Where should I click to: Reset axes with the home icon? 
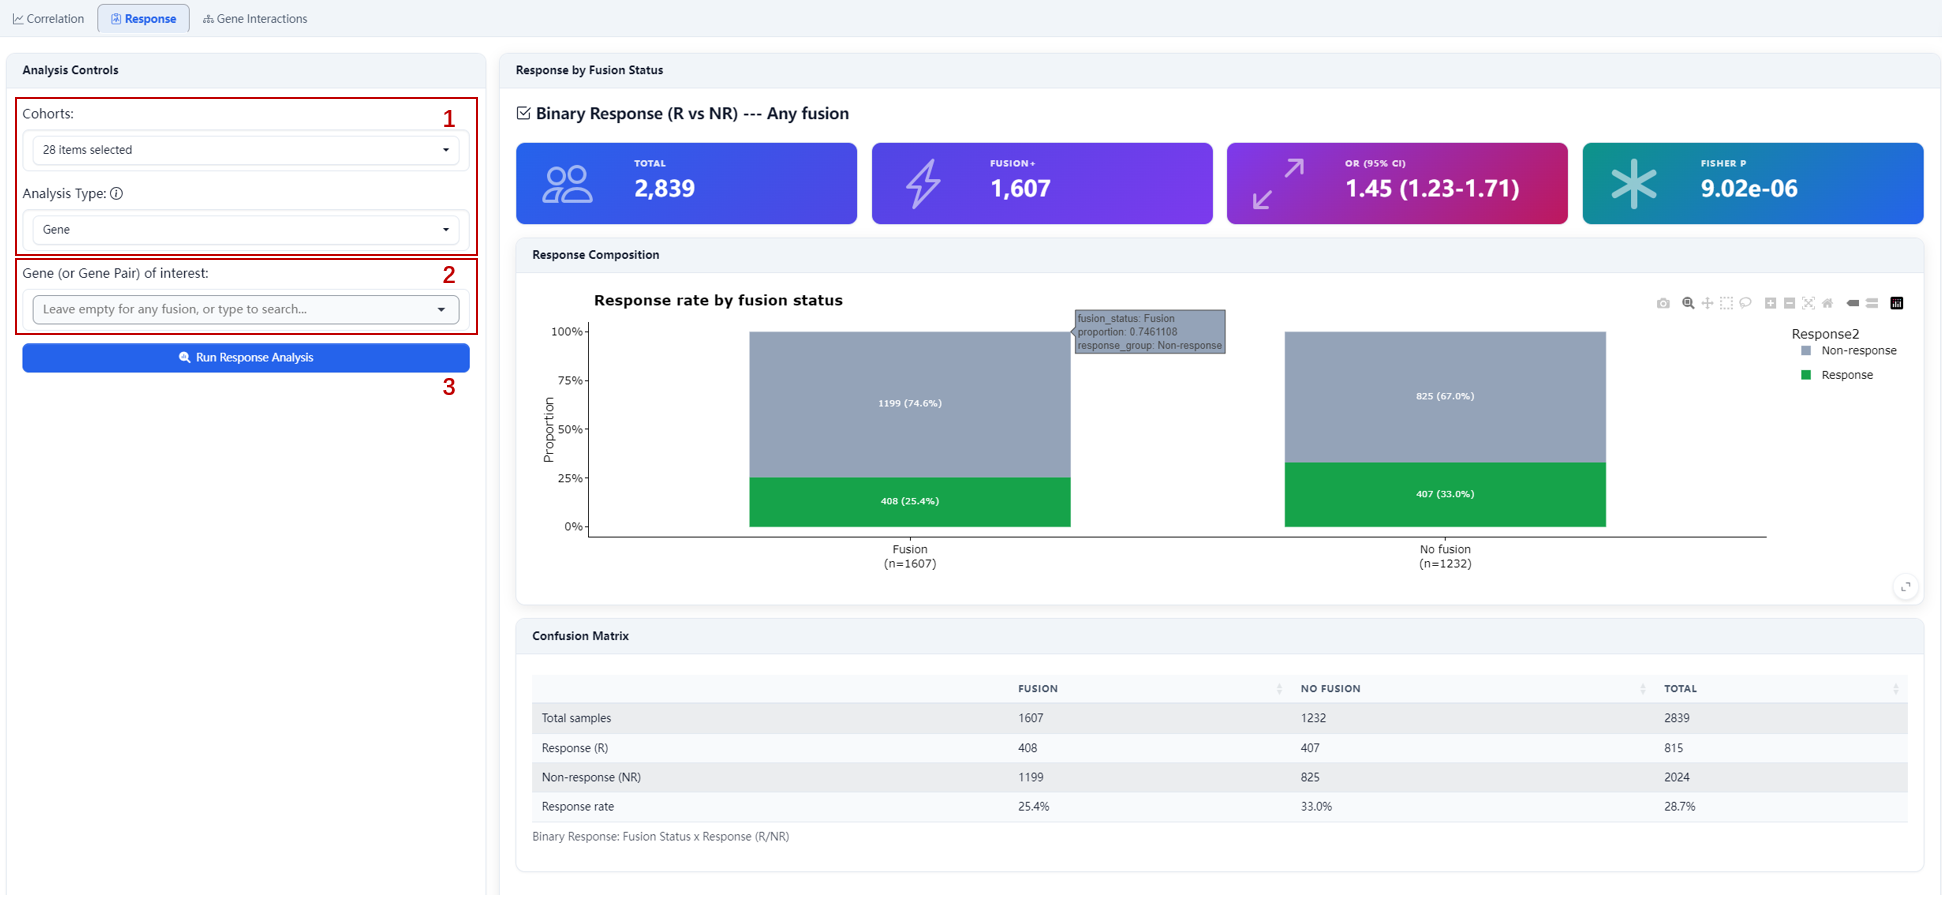click(x=1828, y=303)
